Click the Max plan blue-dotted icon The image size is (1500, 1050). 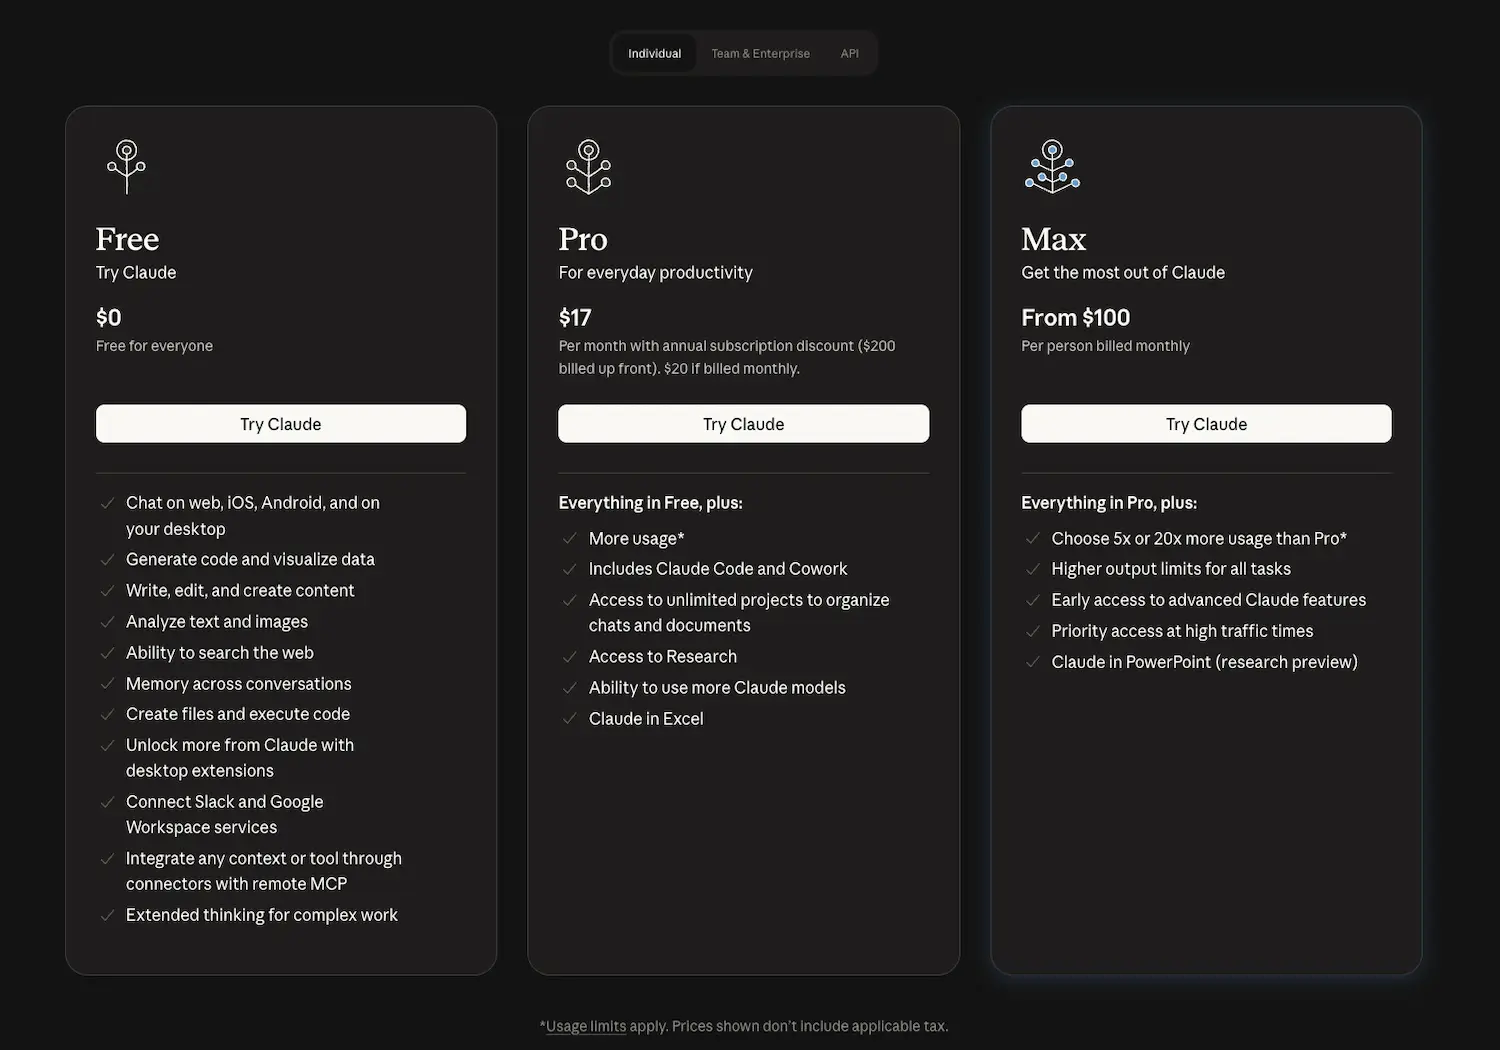coord(1052,166)
